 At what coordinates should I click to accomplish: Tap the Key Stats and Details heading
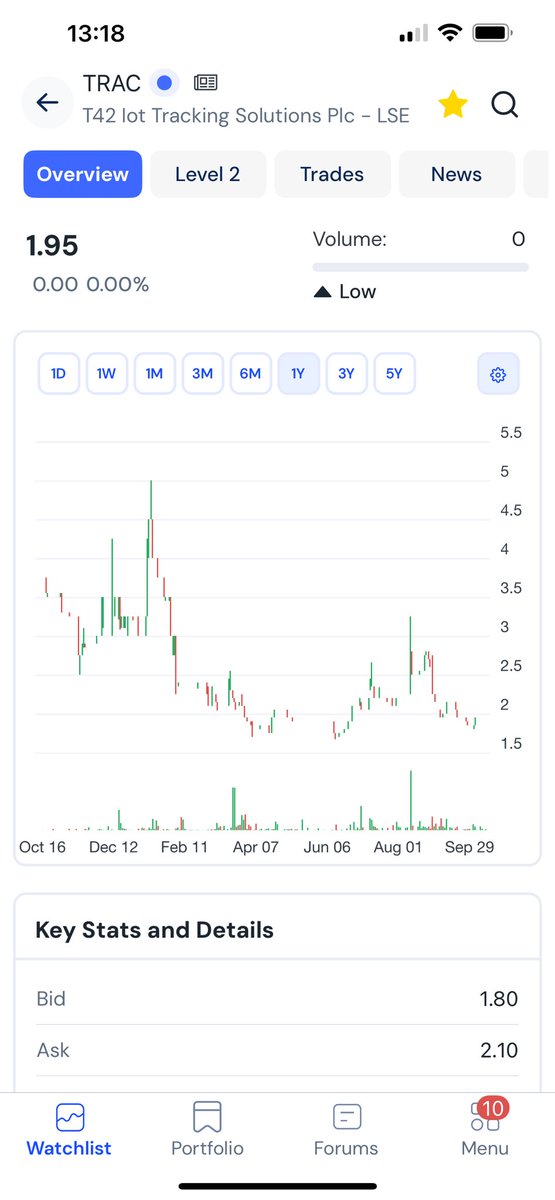pos(154,930)
